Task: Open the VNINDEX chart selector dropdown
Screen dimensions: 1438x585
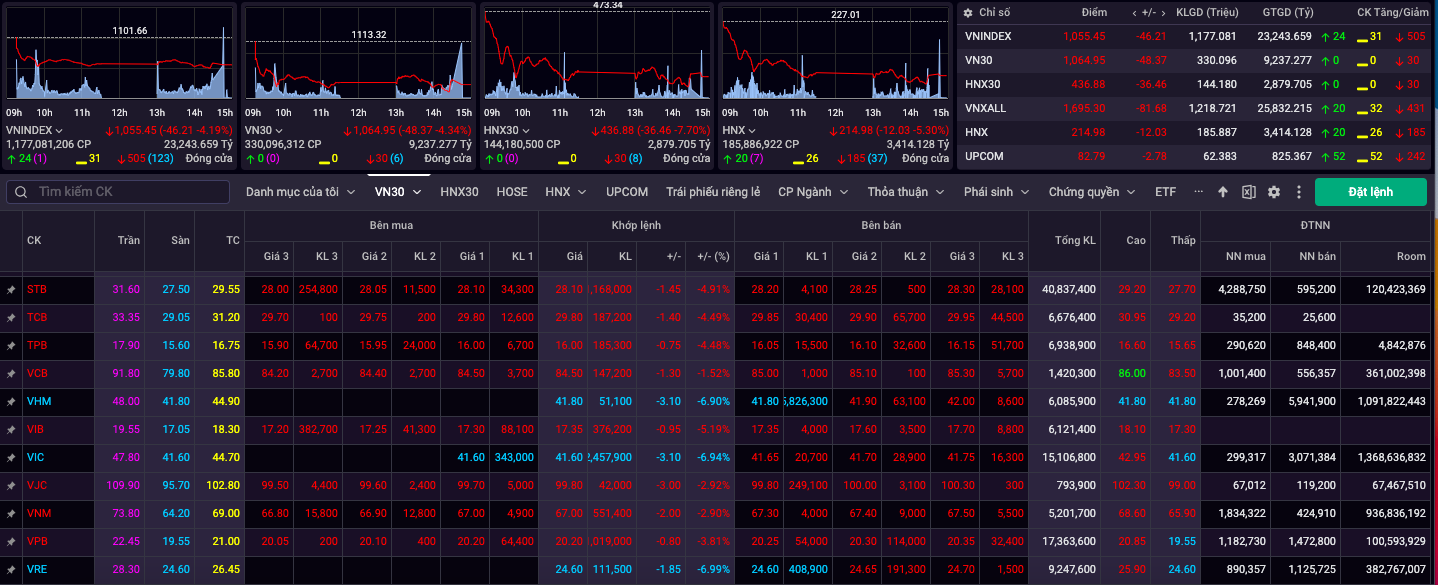Action: click(59, 130)
